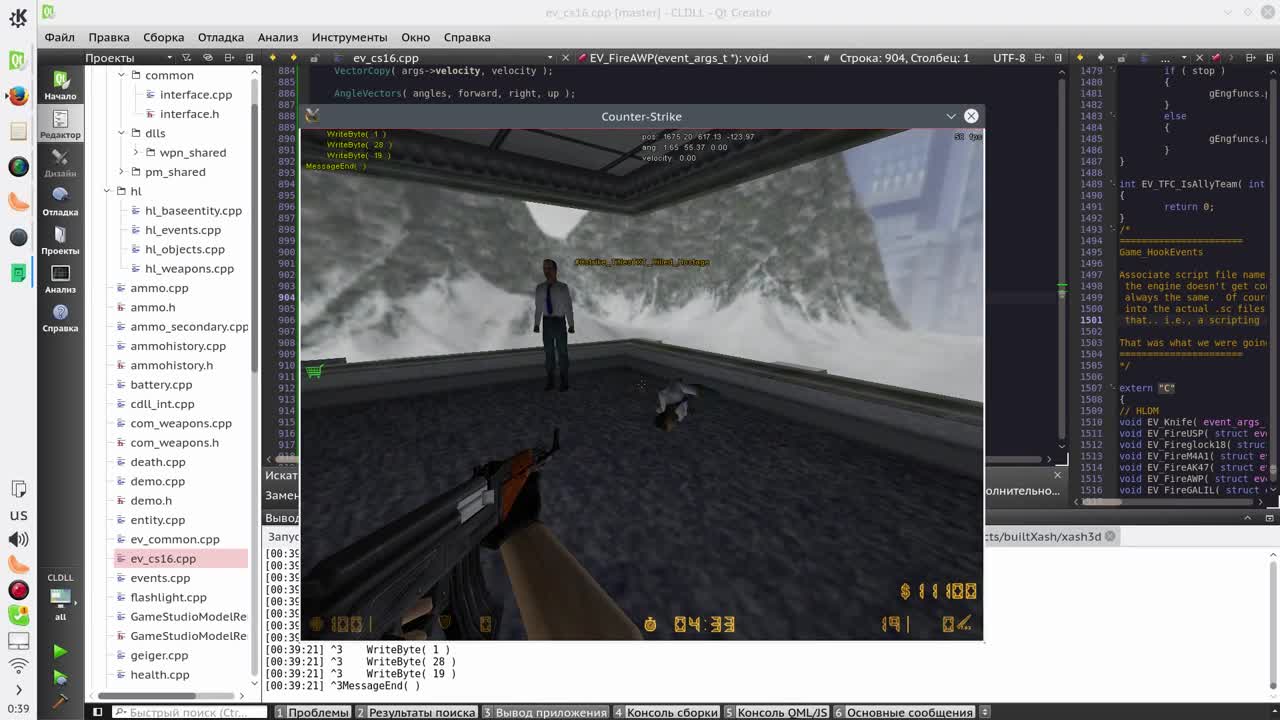Start debugging via the debug play icon
1280x720 pixels.
click(x=59, y=676)
